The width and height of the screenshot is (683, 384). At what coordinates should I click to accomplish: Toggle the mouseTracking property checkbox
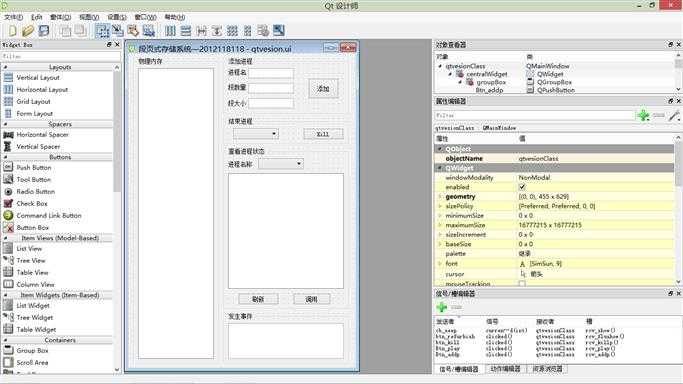coord(522,284)
